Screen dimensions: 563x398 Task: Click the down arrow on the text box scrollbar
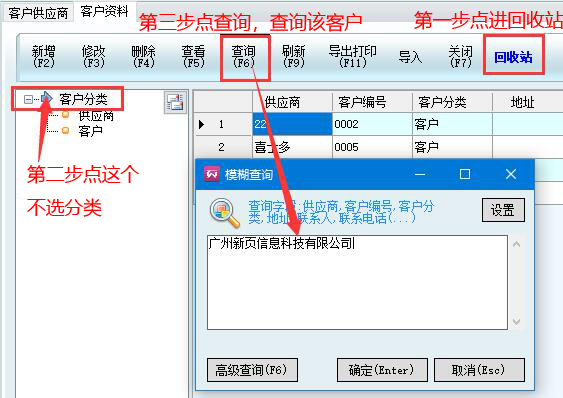pyautogui.click(x=516, y=321)
